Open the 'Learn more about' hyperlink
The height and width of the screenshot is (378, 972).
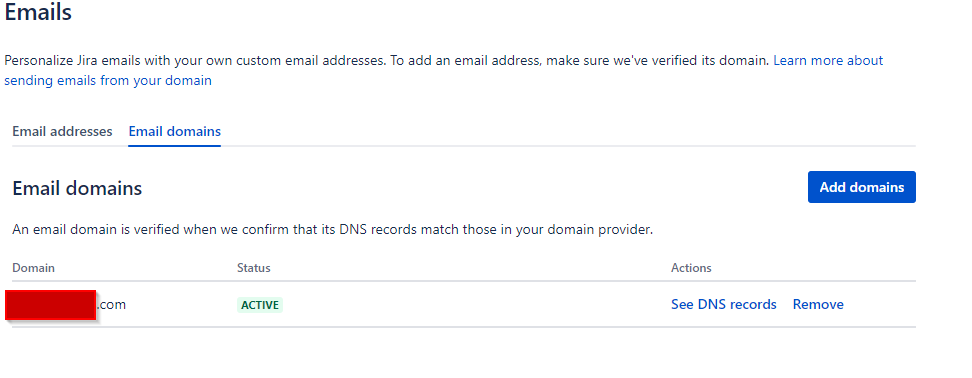tap(828, 60)
